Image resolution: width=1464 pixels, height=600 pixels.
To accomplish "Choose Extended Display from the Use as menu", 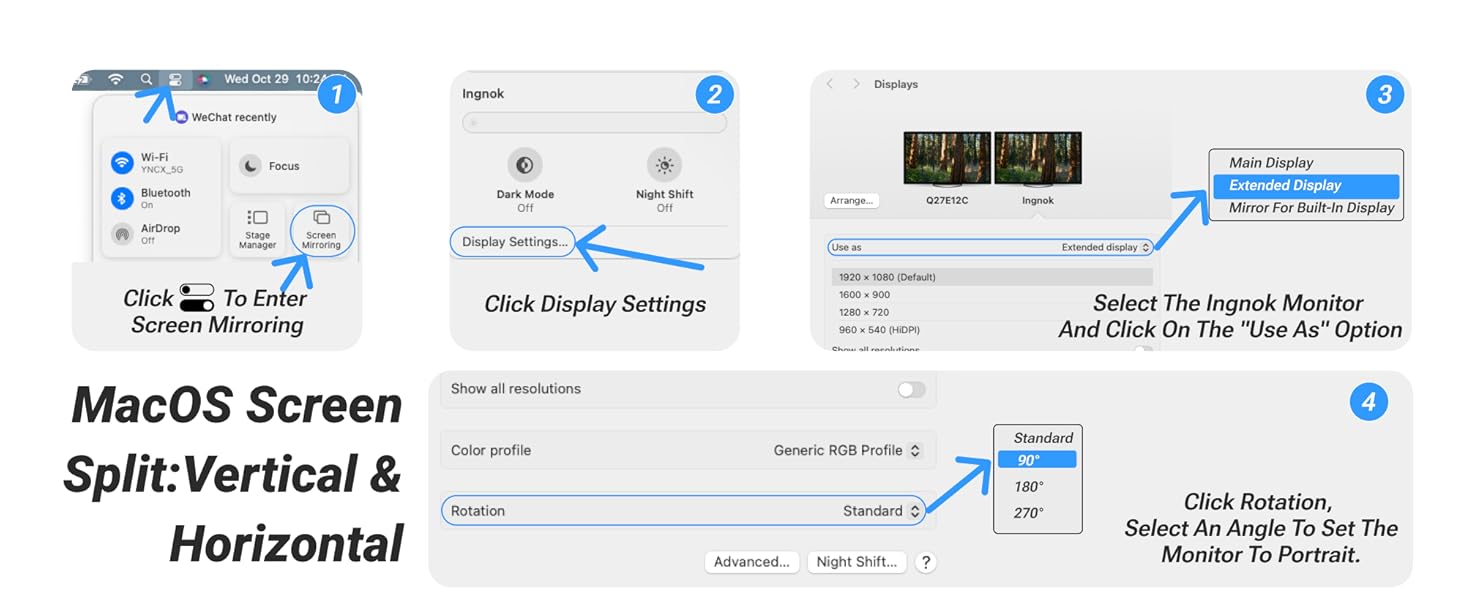I will (x=1306, y=186).
